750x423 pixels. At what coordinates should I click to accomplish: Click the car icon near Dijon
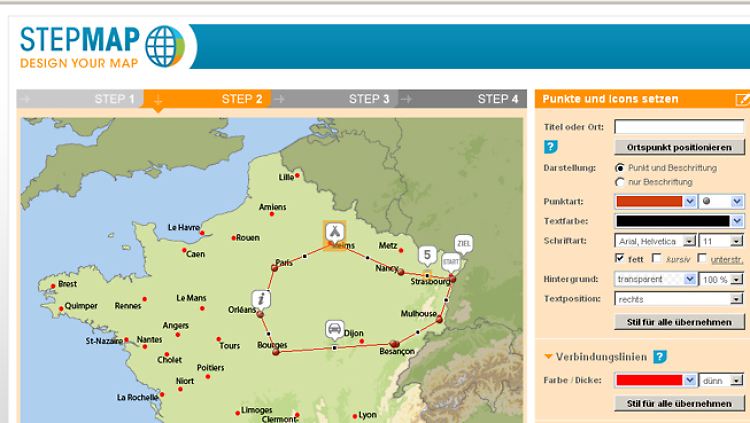333,329
